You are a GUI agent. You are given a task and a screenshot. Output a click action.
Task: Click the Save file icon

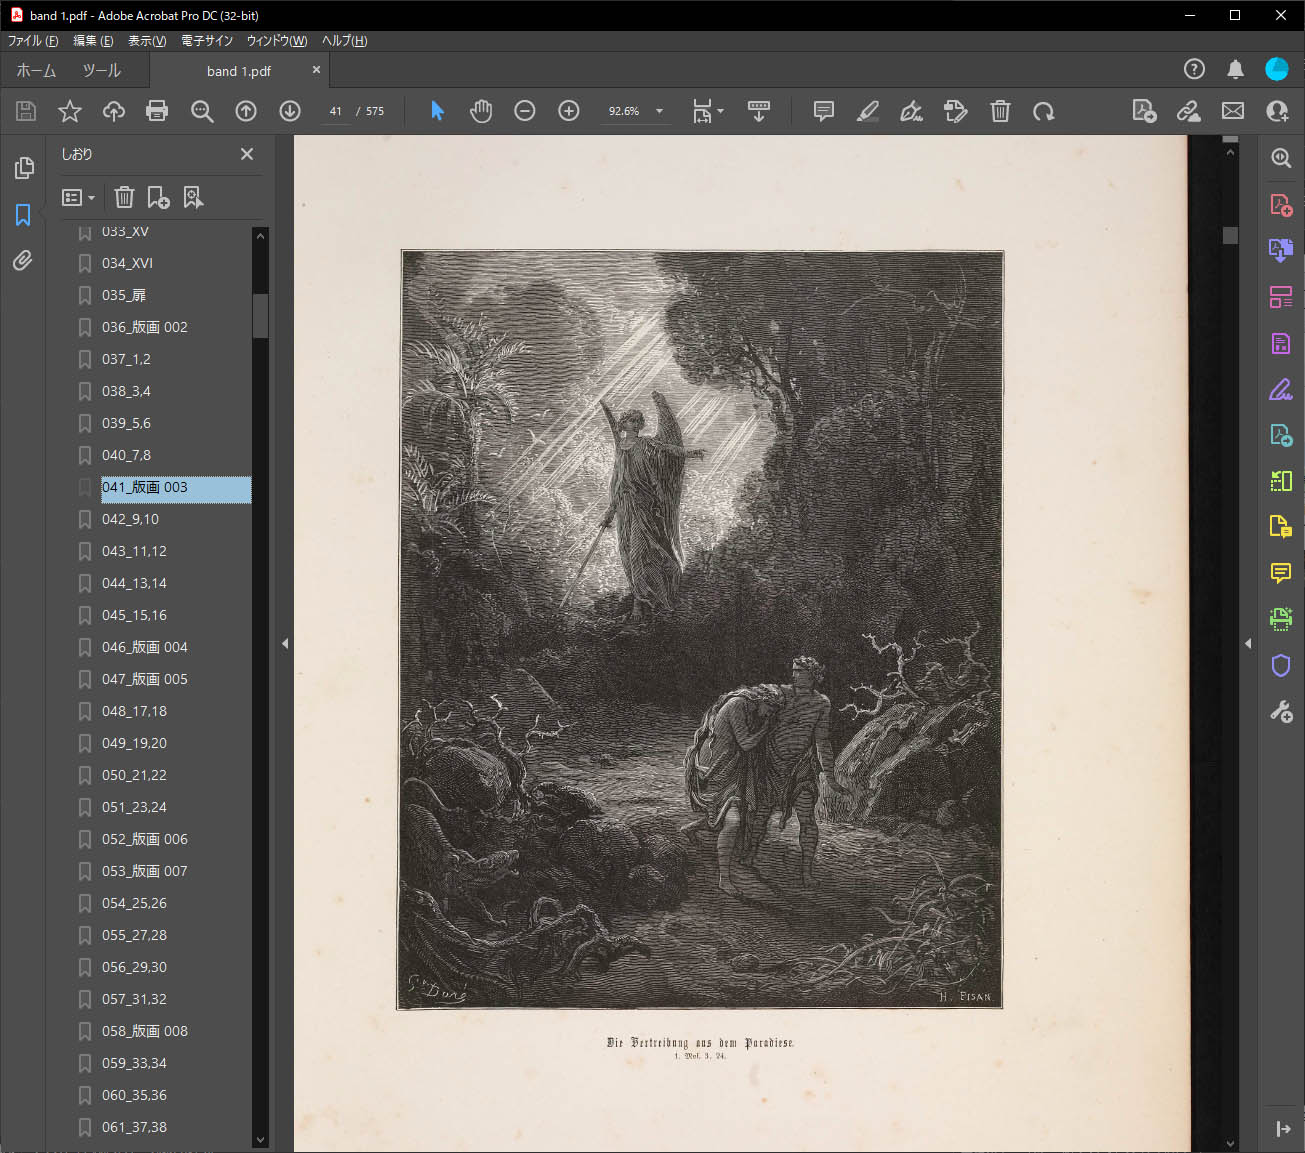click(x=26, y=111)
